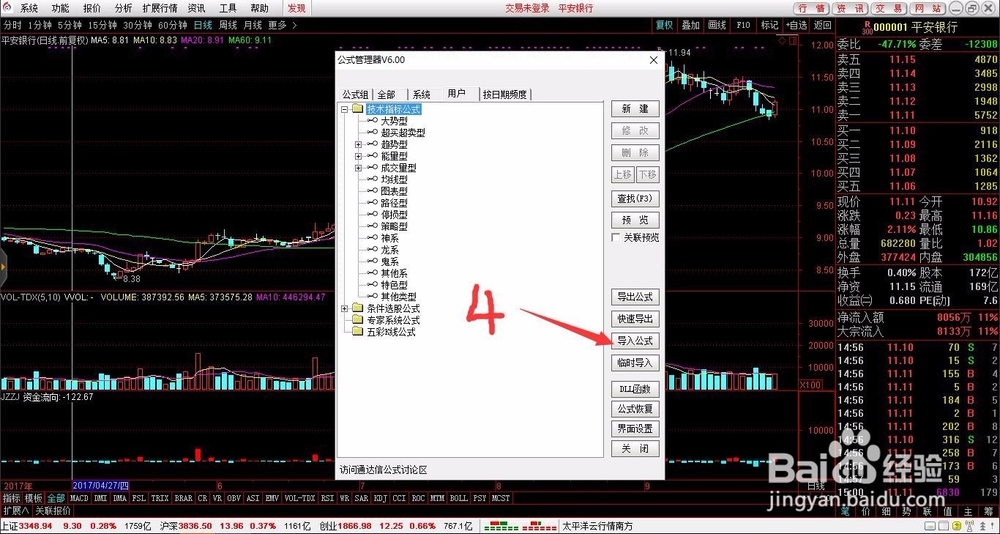Open the 分析 menu

(123, 8)
